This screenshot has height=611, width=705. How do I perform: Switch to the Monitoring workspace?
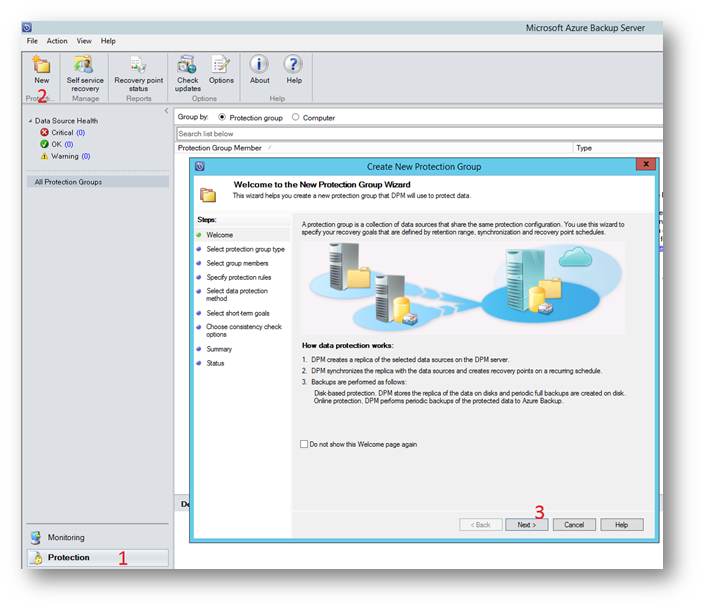tap(98, 537)
